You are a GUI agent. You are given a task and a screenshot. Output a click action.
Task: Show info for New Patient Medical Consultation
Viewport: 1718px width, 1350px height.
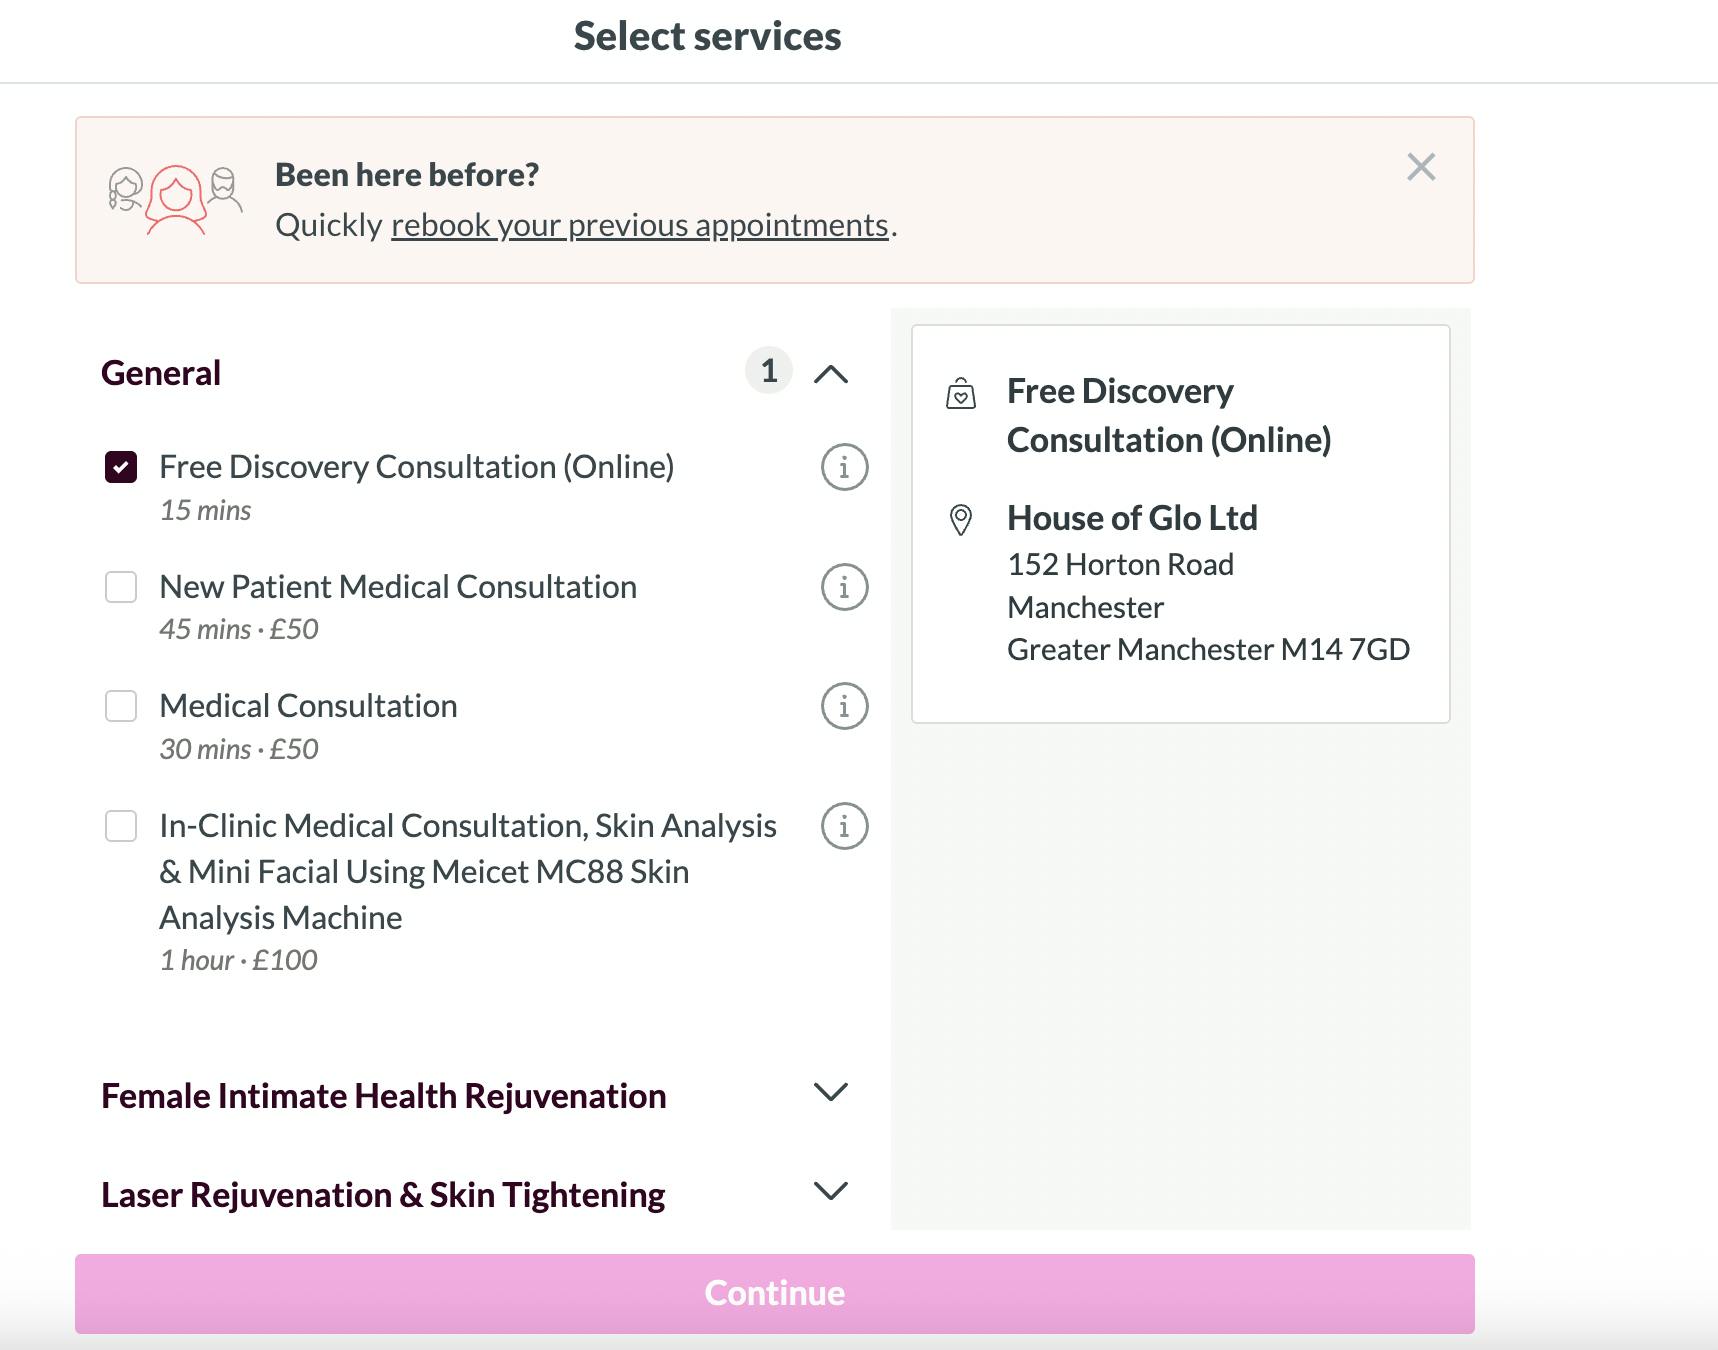(844, 587)
